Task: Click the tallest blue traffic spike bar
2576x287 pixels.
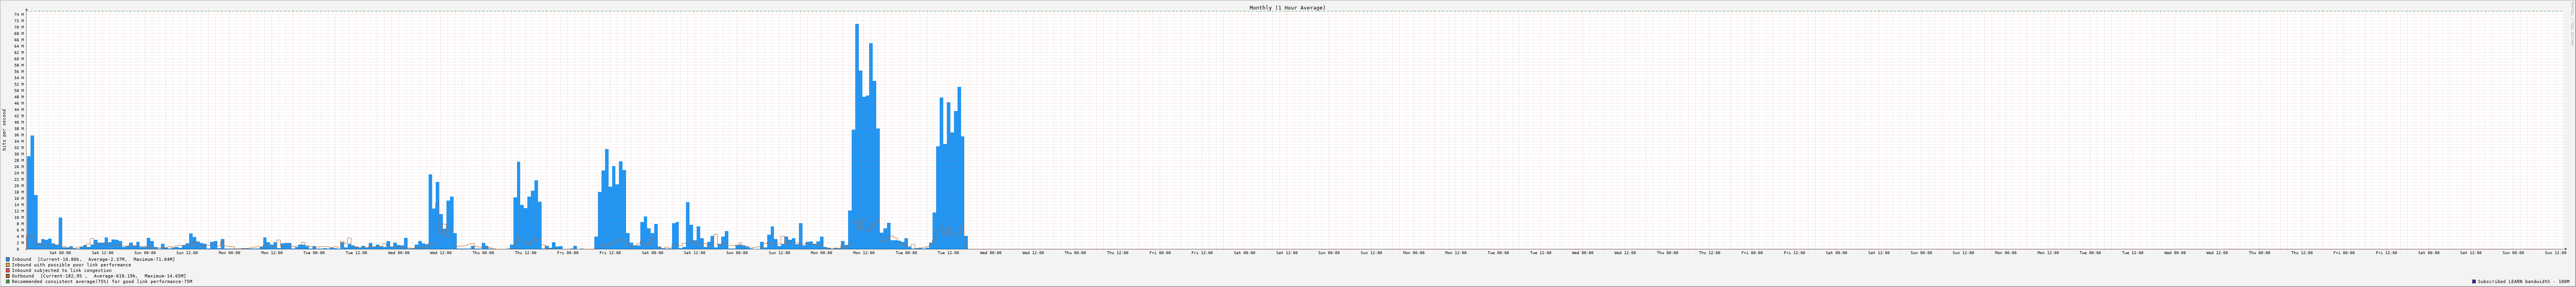Action: [857, 136]
